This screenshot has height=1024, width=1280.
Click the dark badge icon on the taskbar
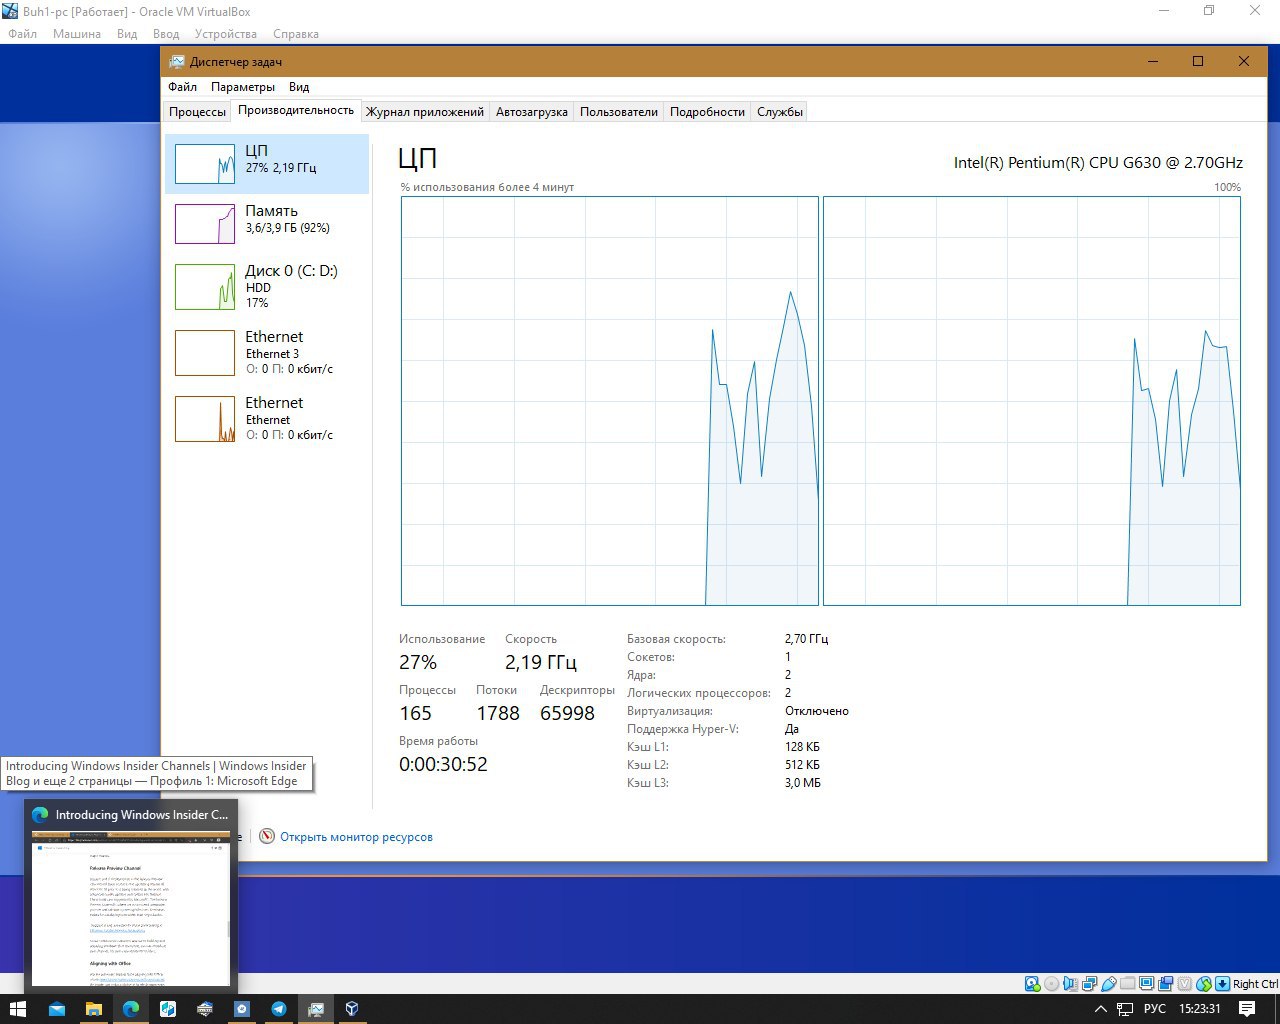click(205, 1009)
